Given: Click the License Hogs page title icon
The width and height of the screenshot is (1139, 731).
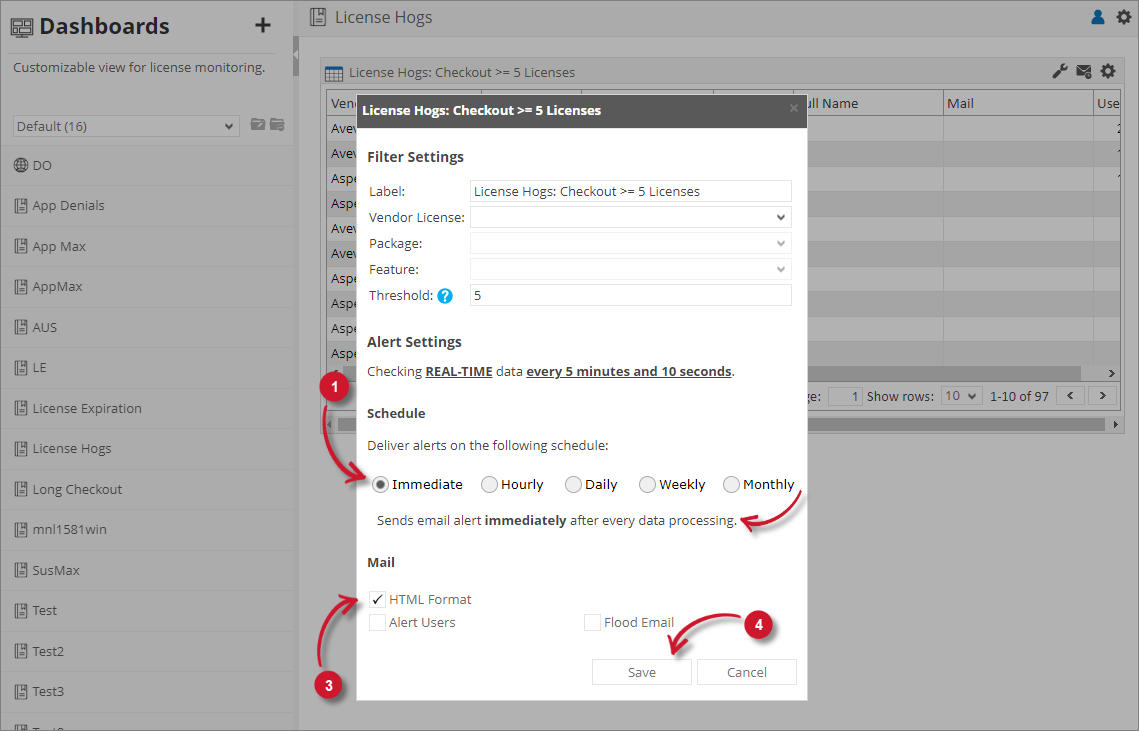Looking at the screenshot, I should (317, 17).
